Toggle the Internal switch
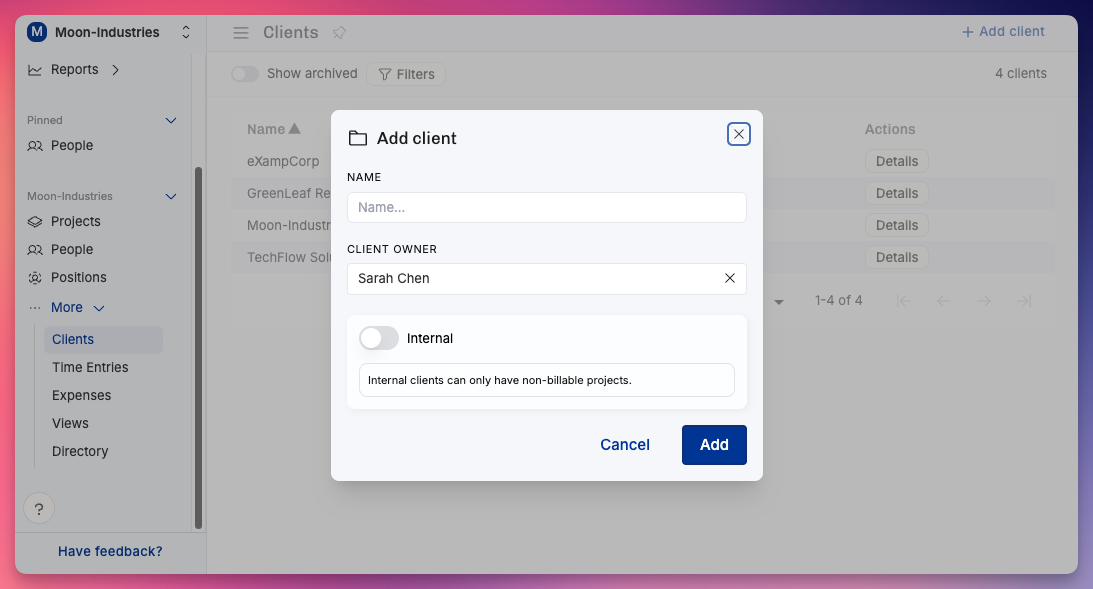The image size is (1093, 589). tap(379, 338)
